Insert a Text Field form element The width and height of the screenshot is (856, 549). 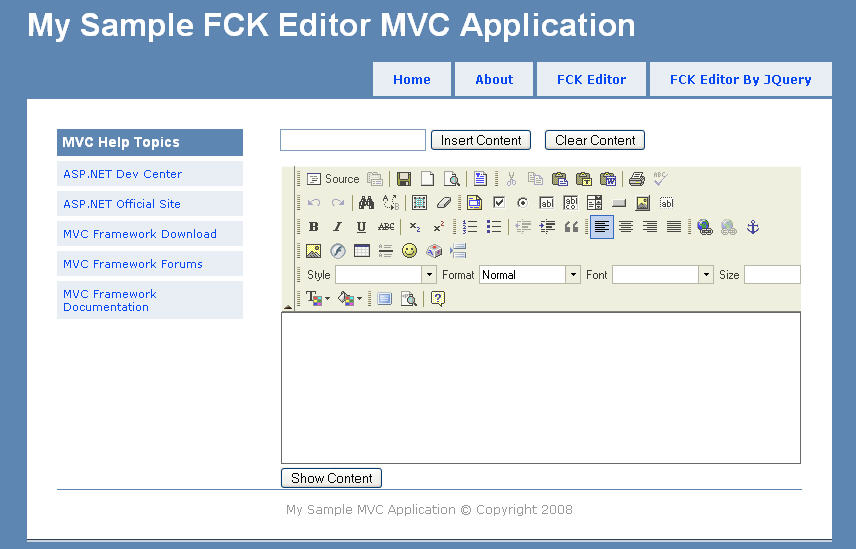click(x=546, y=203)
